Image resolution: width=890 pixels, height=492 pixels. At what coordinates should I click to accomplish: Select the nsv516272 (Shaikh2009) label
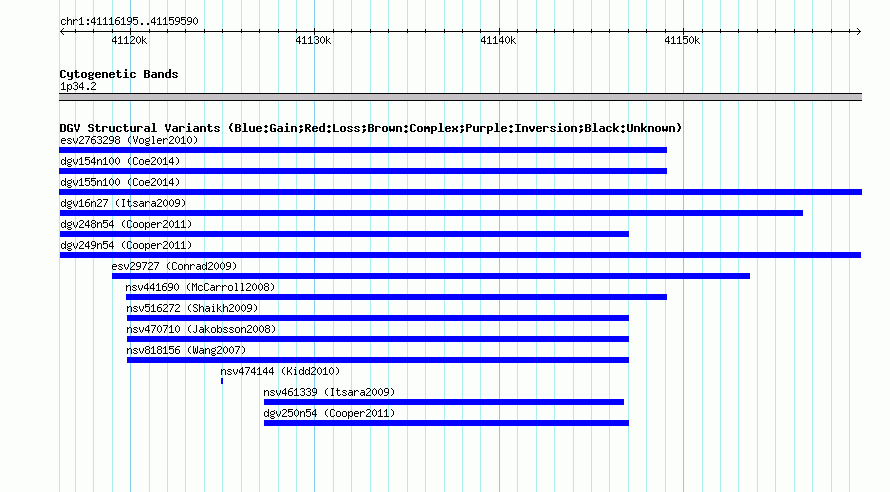[x=192, y=308]
